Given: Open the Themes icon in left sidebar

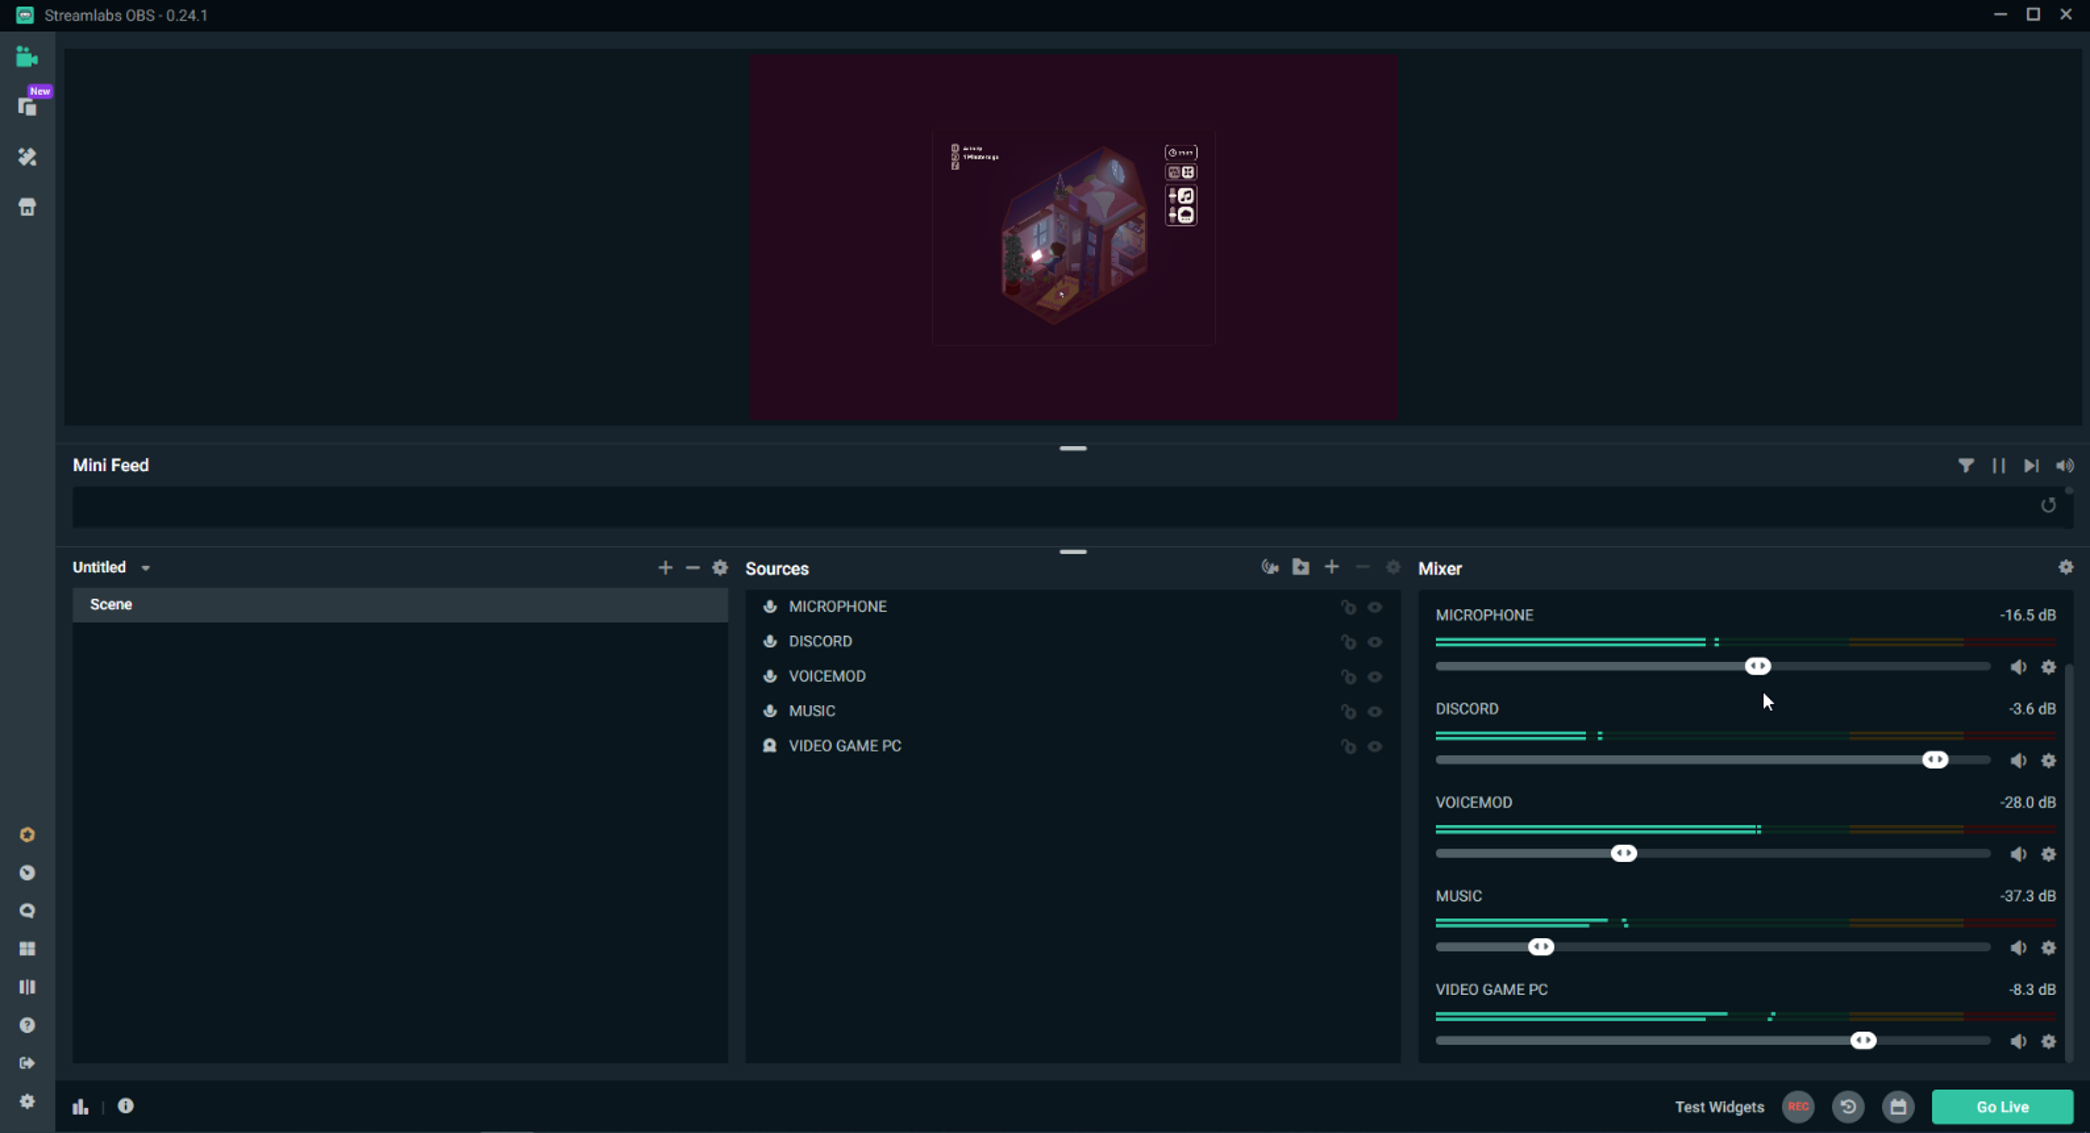Looking at the screenshot, I should coord(27,157).
